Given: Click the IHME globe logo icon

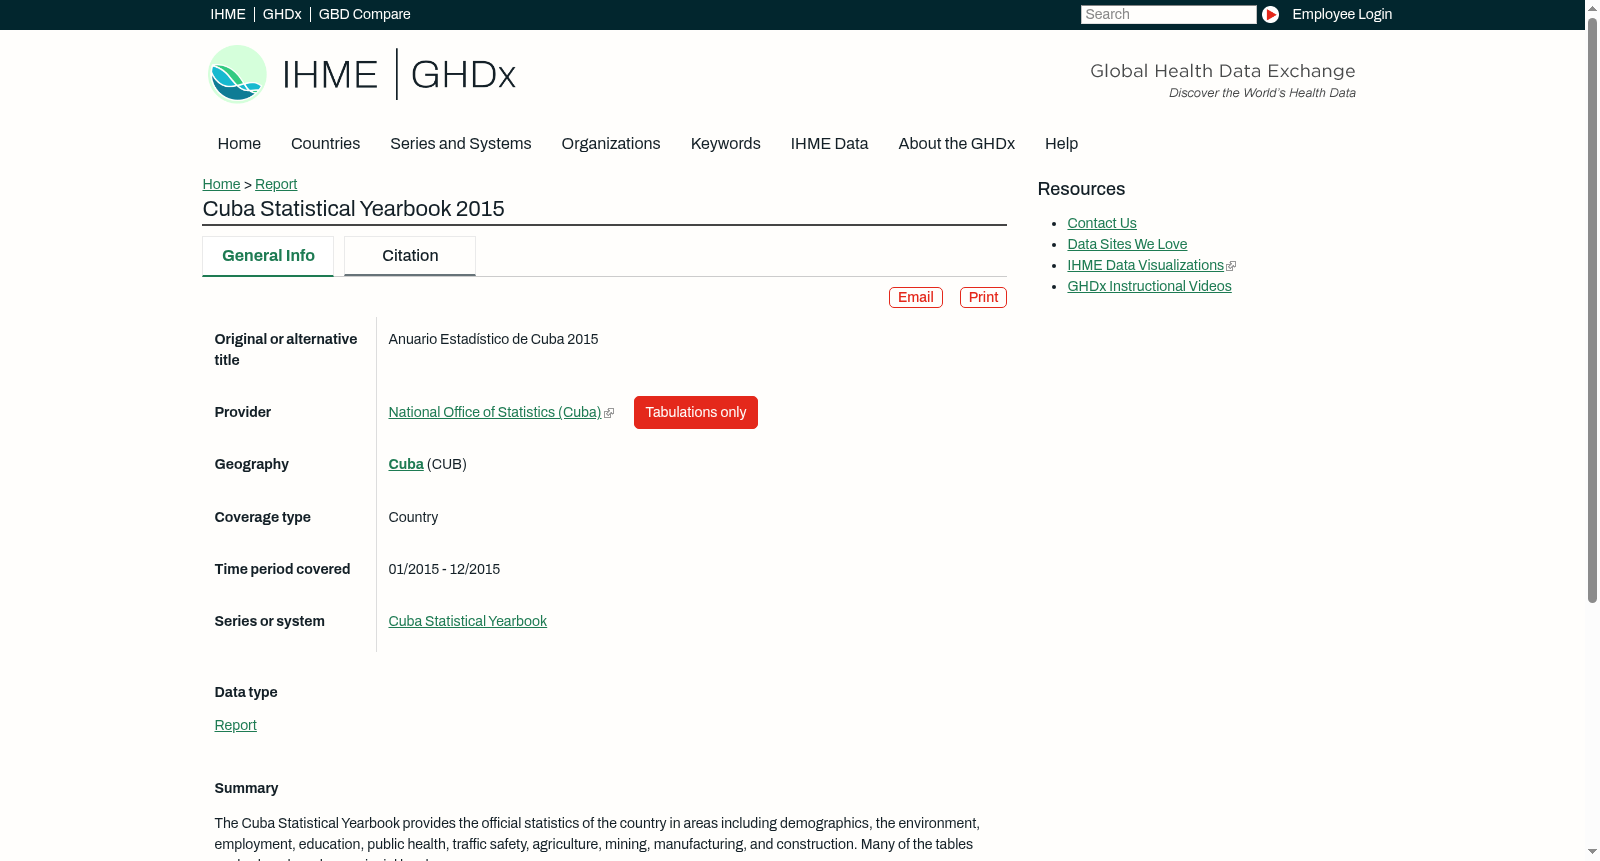Looking at the screenshot, I should (x=237, y=74).
